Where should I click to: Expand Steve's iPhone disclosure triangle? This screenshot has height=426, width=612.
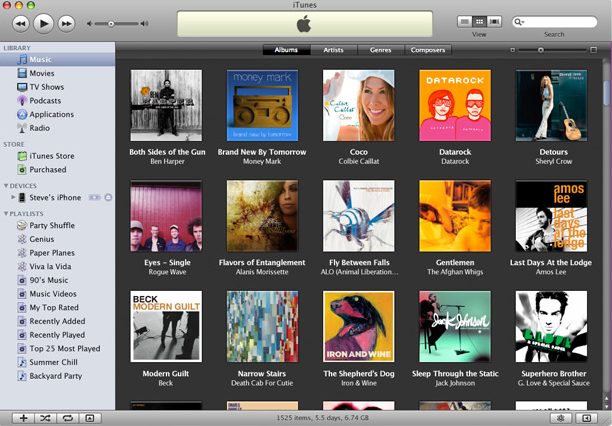click(13, 198)
